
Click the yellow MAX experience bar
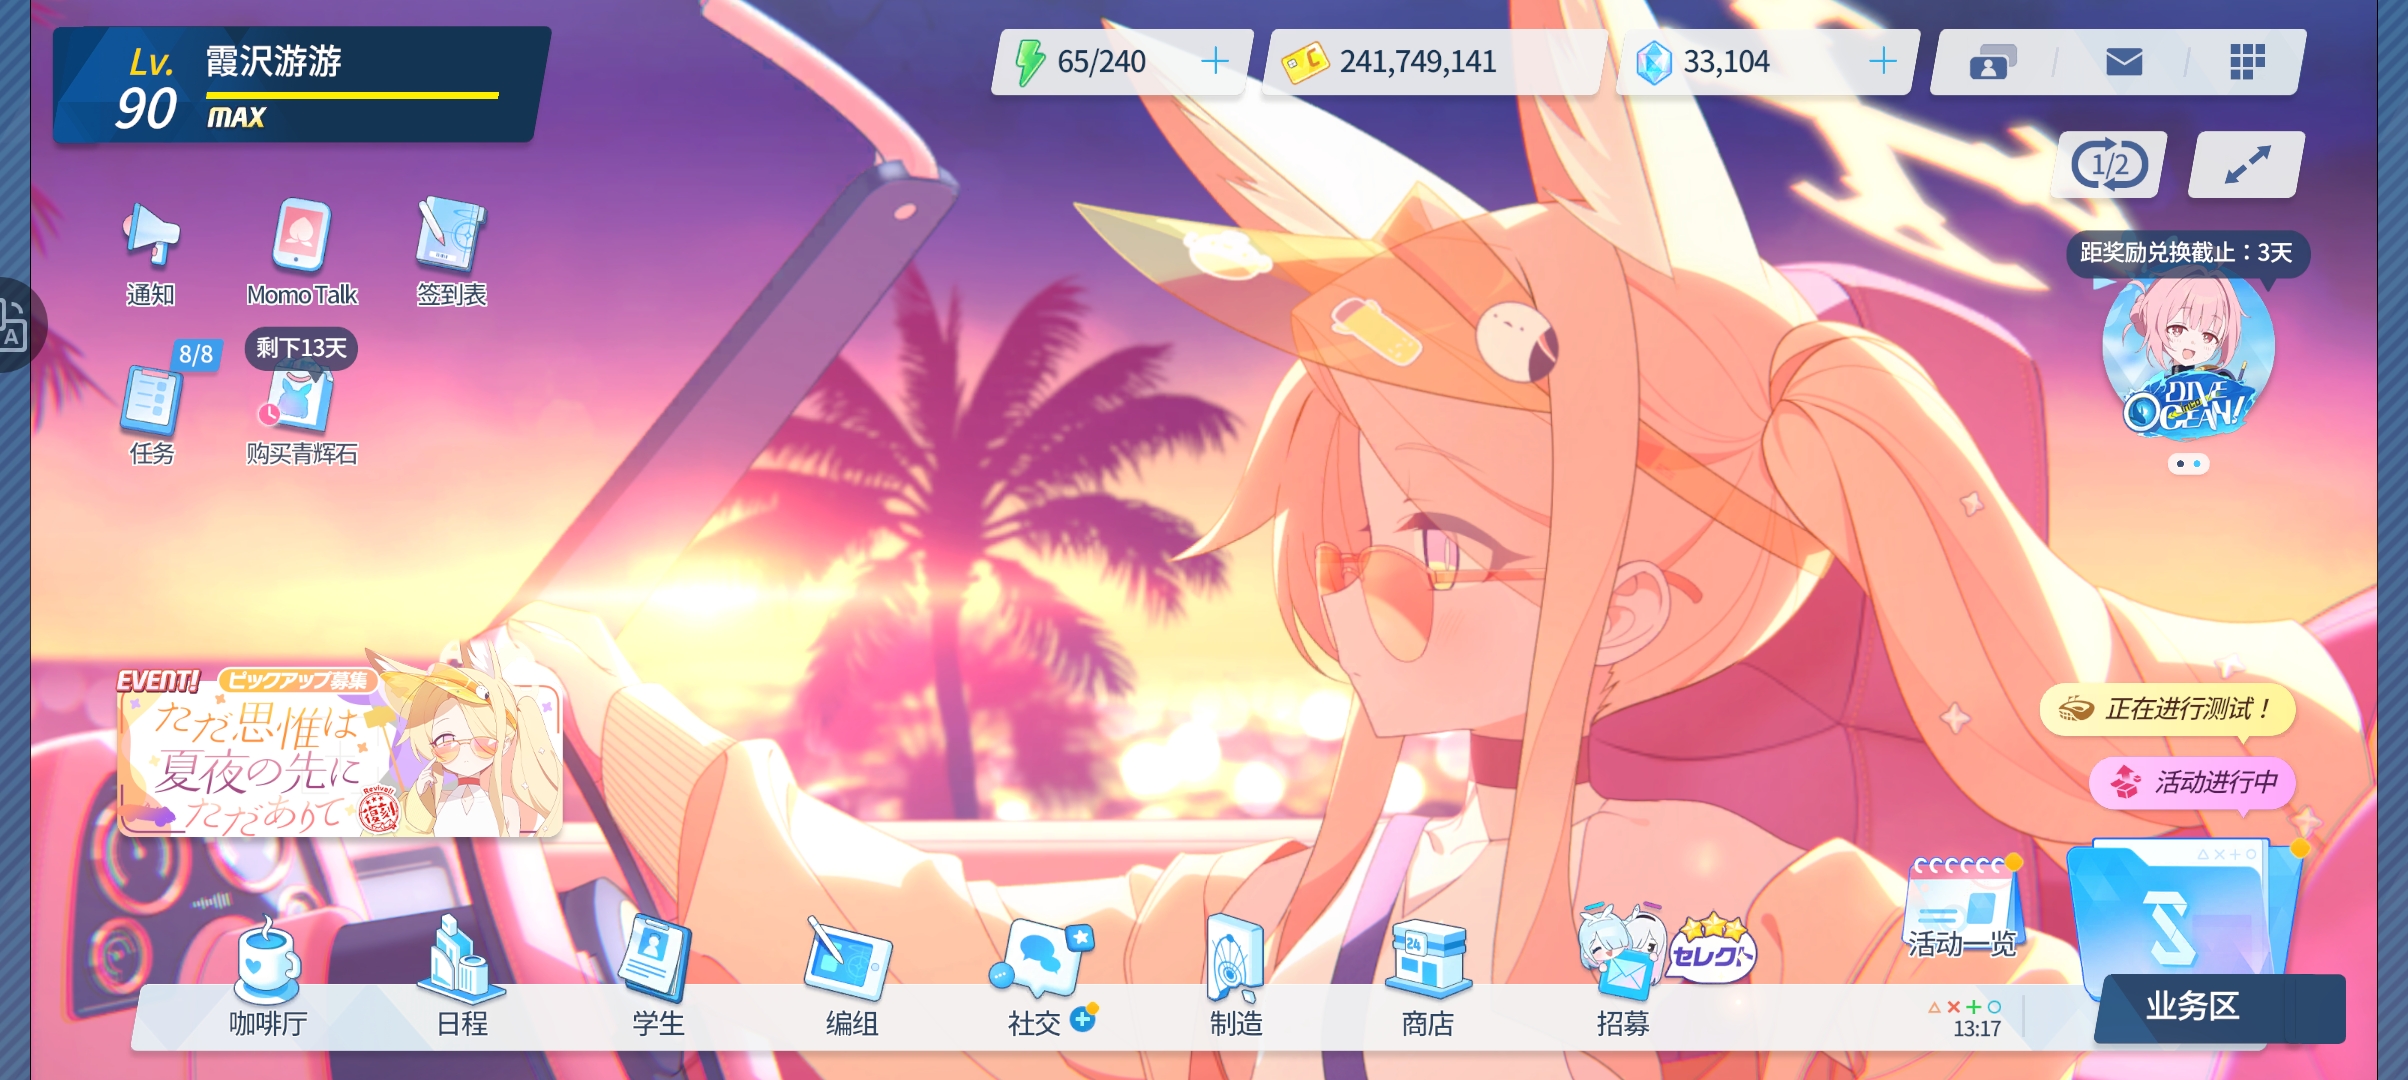(352, 96)
